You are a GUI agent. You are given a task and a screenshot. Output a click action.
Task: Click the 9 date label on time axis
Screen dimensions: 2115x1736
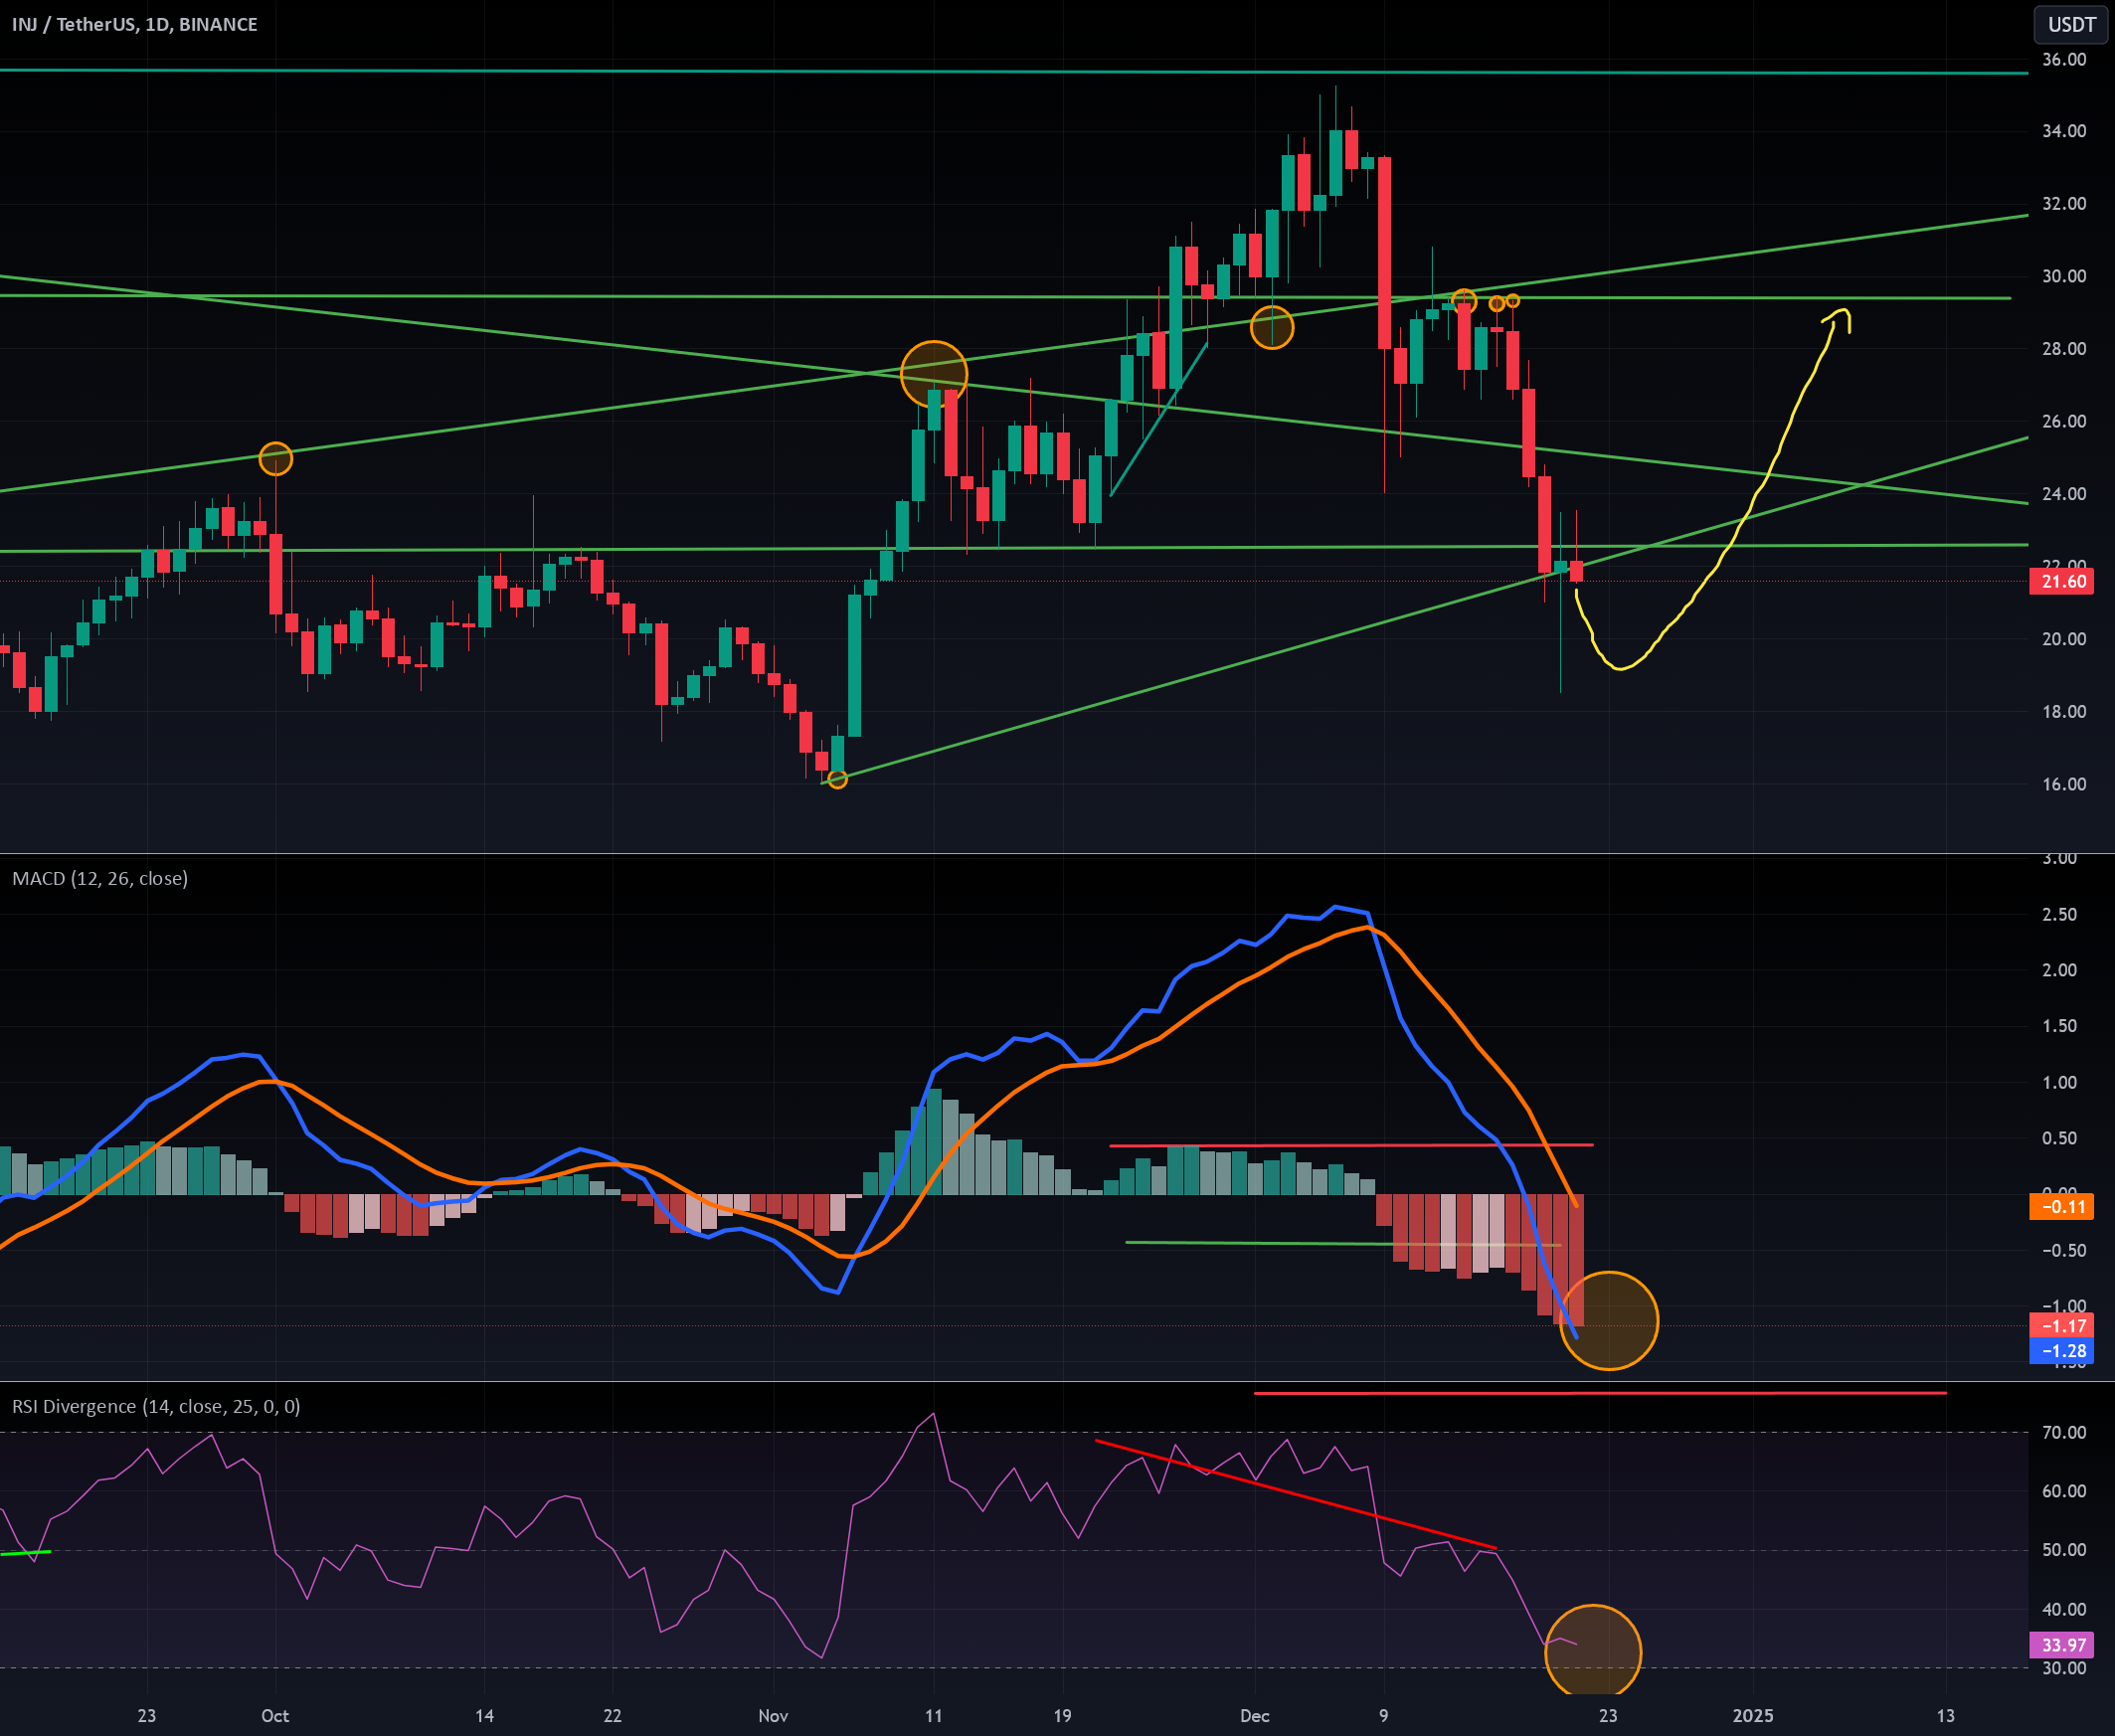click(x=1383, y=1716)
